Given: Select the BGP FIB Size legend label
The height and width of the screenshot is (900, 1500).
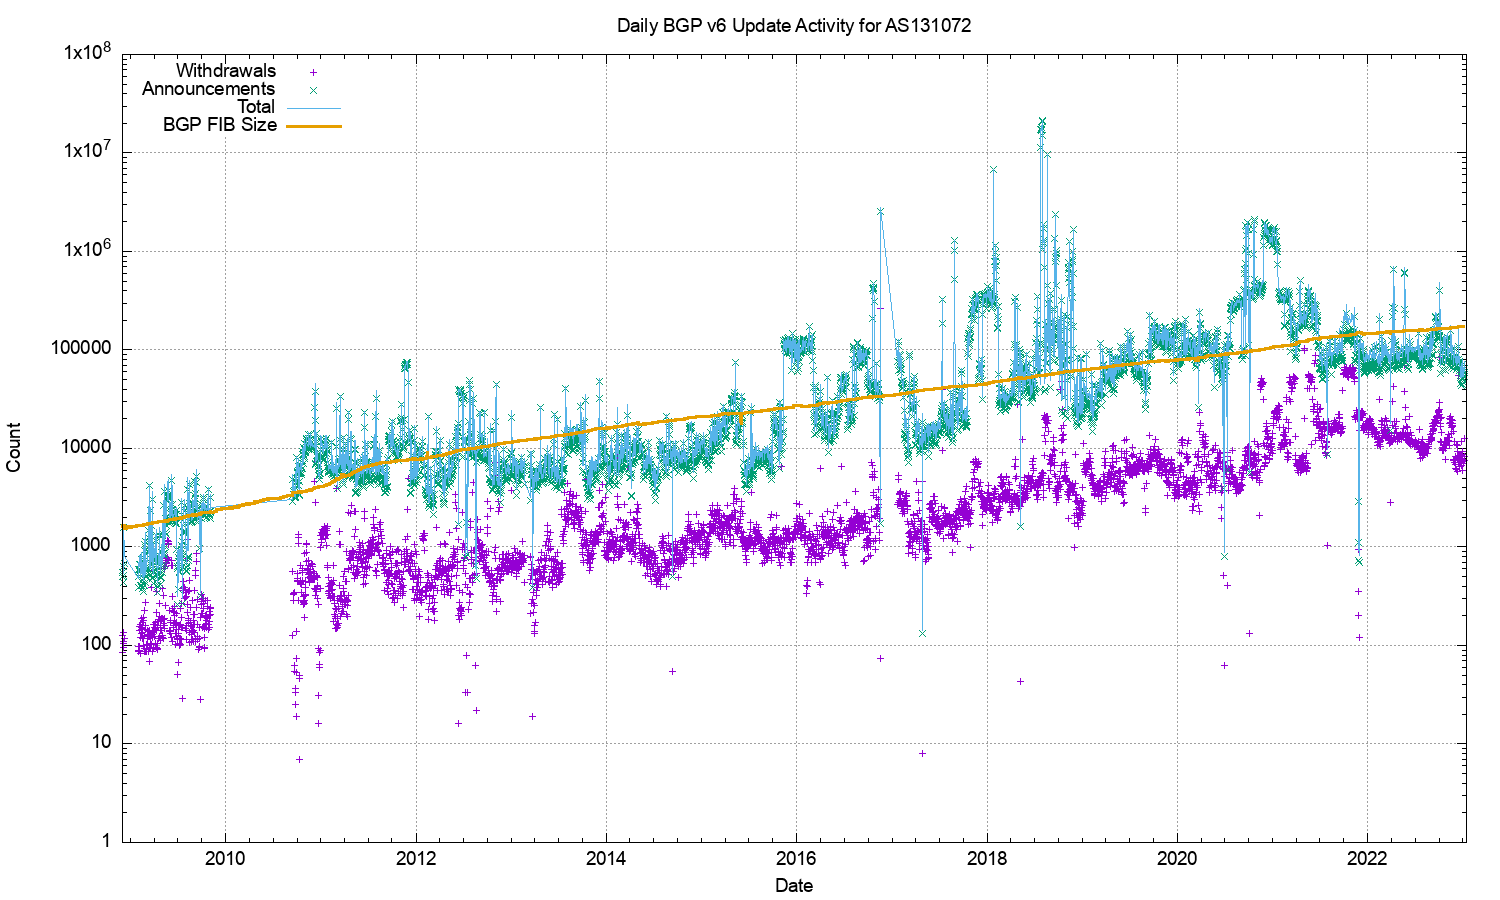Looking at the screenshot, I should click(219, 125).
